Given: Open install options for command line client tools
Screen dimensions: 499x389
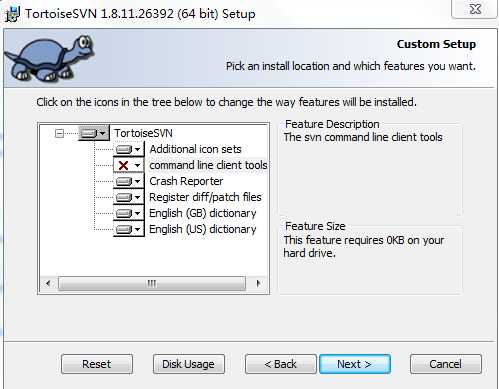Looking at the screenshot, I should coord(129,165).
